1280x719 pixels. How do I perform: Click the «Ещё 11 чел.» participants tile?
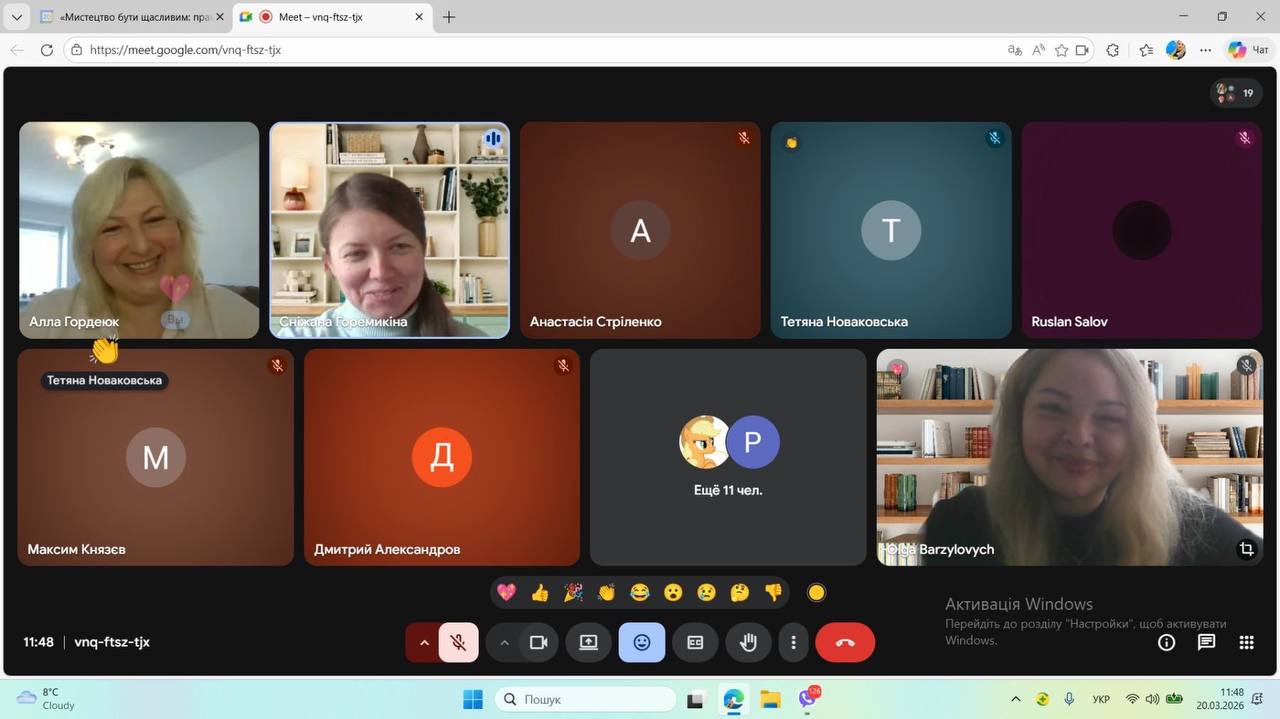tap(728, 457)
